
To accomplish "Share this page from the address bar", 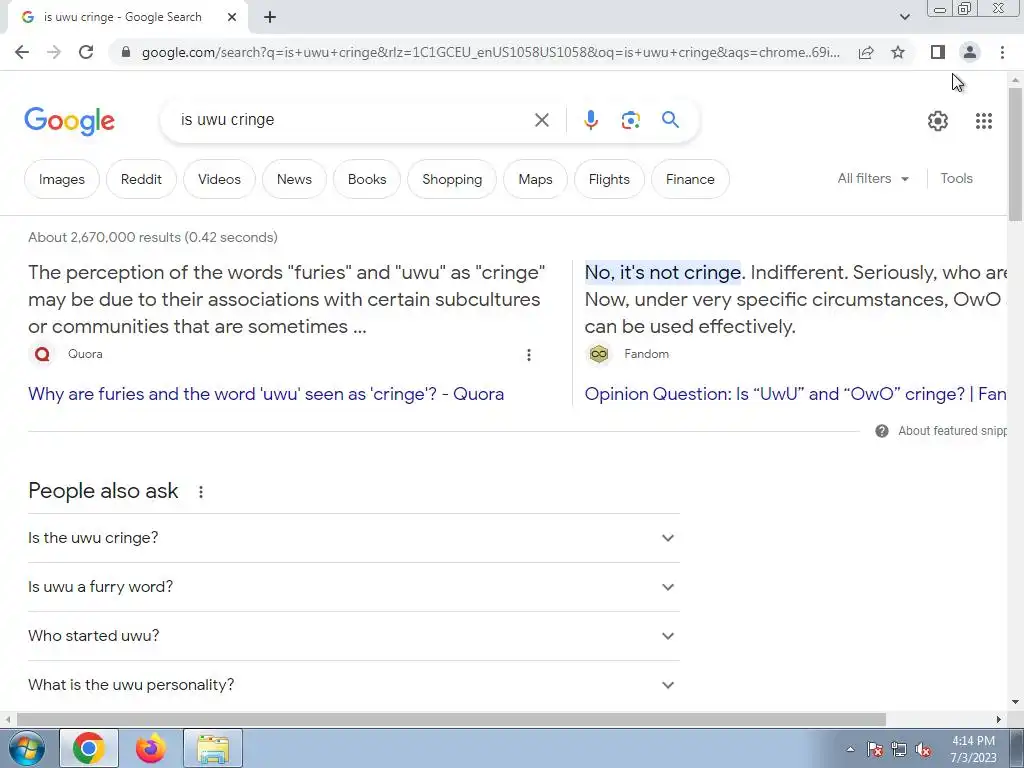I will coord(866,52).
